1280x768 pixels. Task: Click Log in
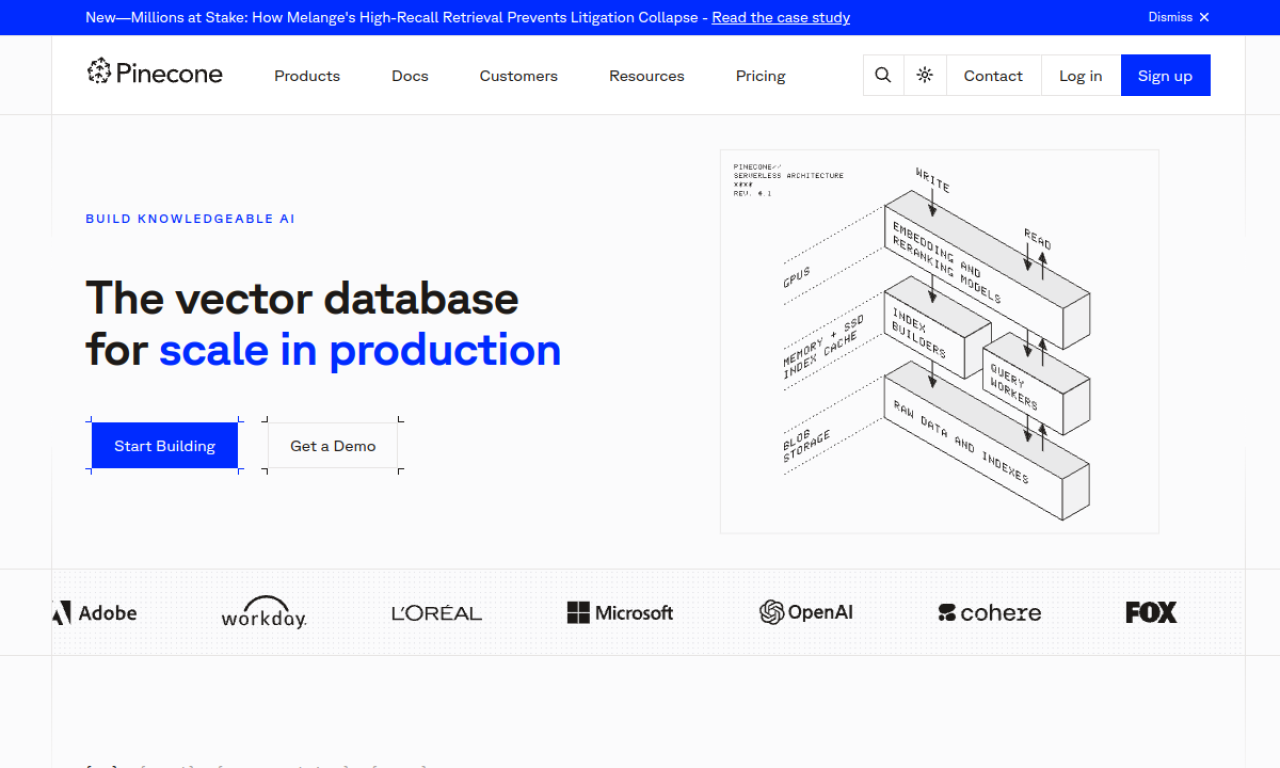click(x=1080, y=76)
